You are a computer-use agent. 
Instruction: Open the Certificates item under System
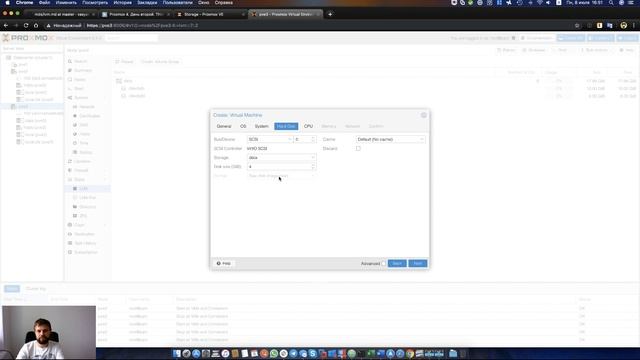coord(87,116)
